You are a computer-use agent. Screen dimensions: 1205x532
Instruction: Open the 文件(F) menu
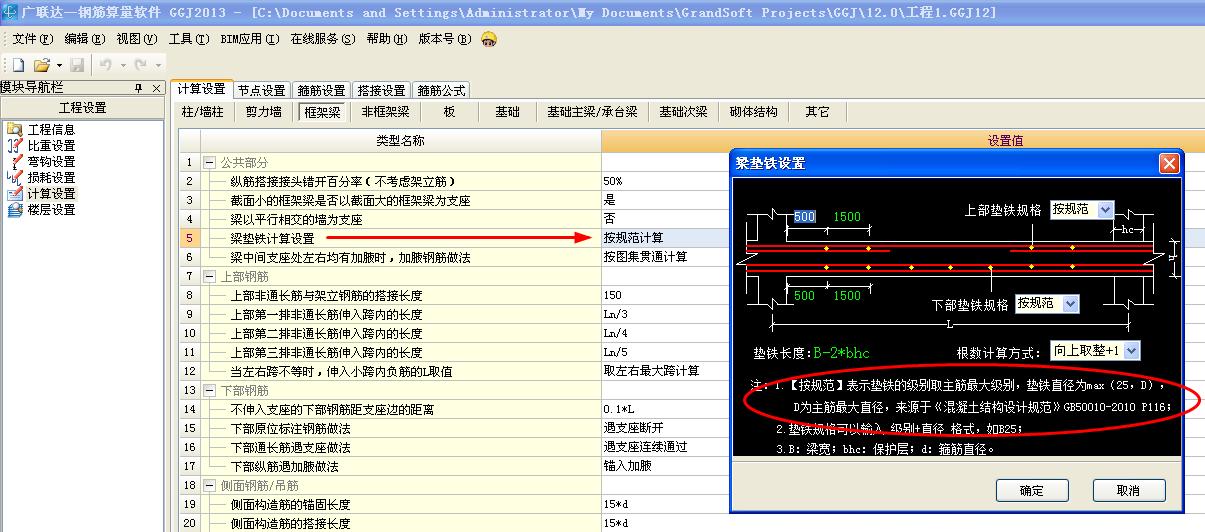coord(32,39)
